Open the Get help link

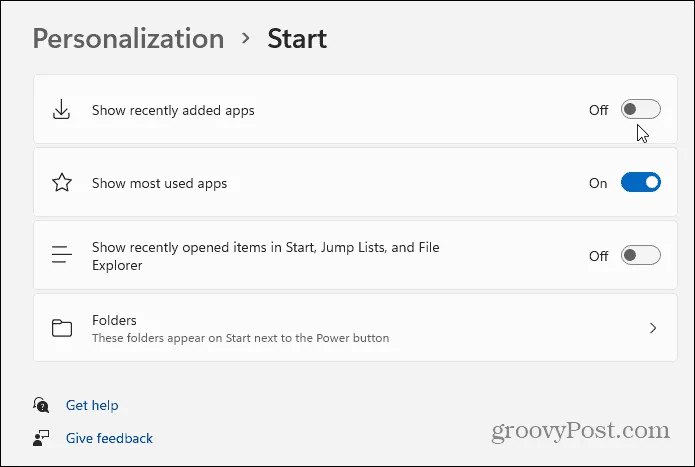[92, 405]
